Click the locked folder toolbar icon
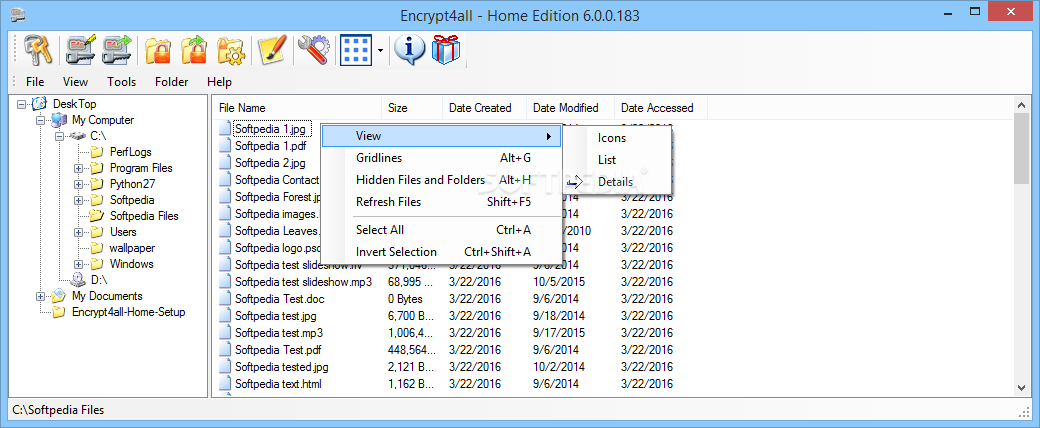 159,50
